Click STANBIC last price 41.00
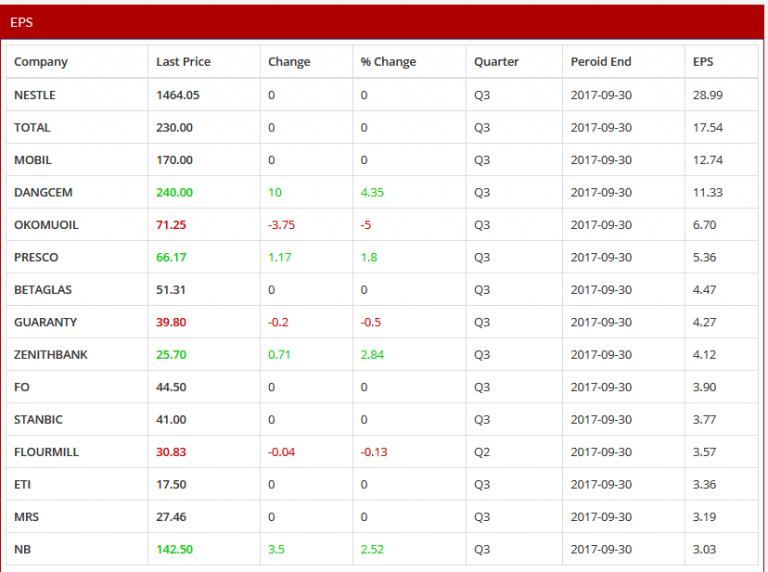 pyautogui.click(x=171, y=420)
